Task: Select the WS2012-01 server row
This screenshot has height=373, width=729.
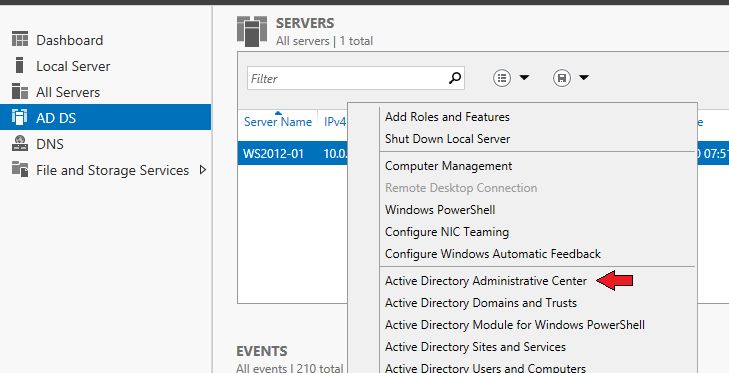Action: [293, 153]
